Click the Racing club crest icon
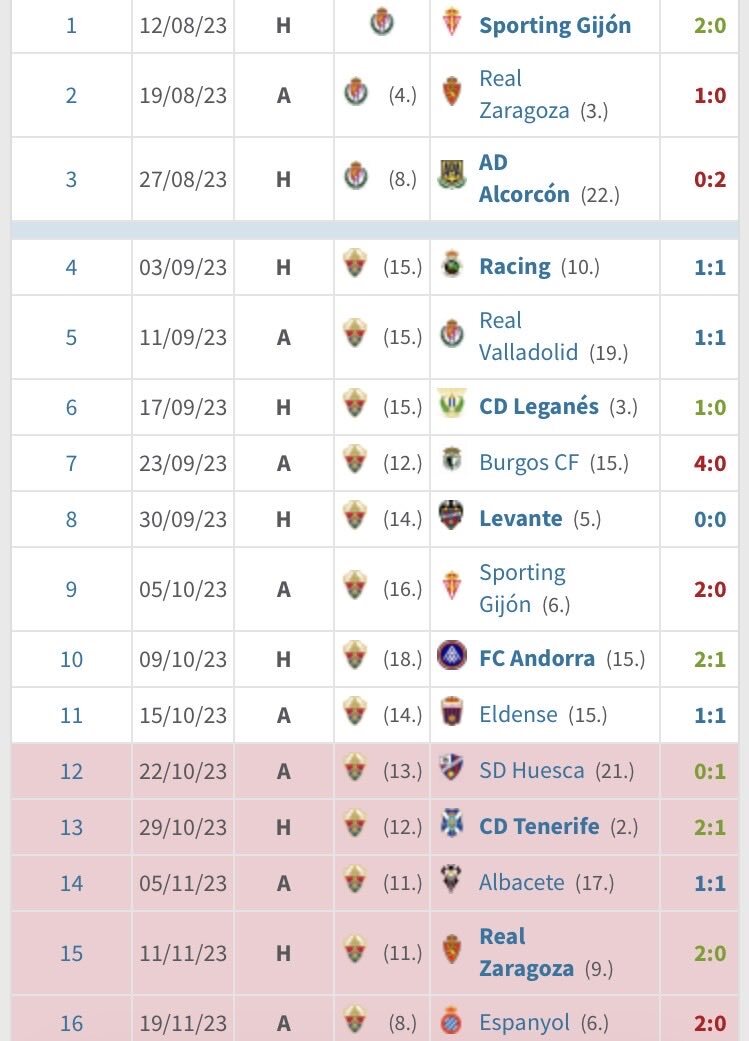 point(452,267)
